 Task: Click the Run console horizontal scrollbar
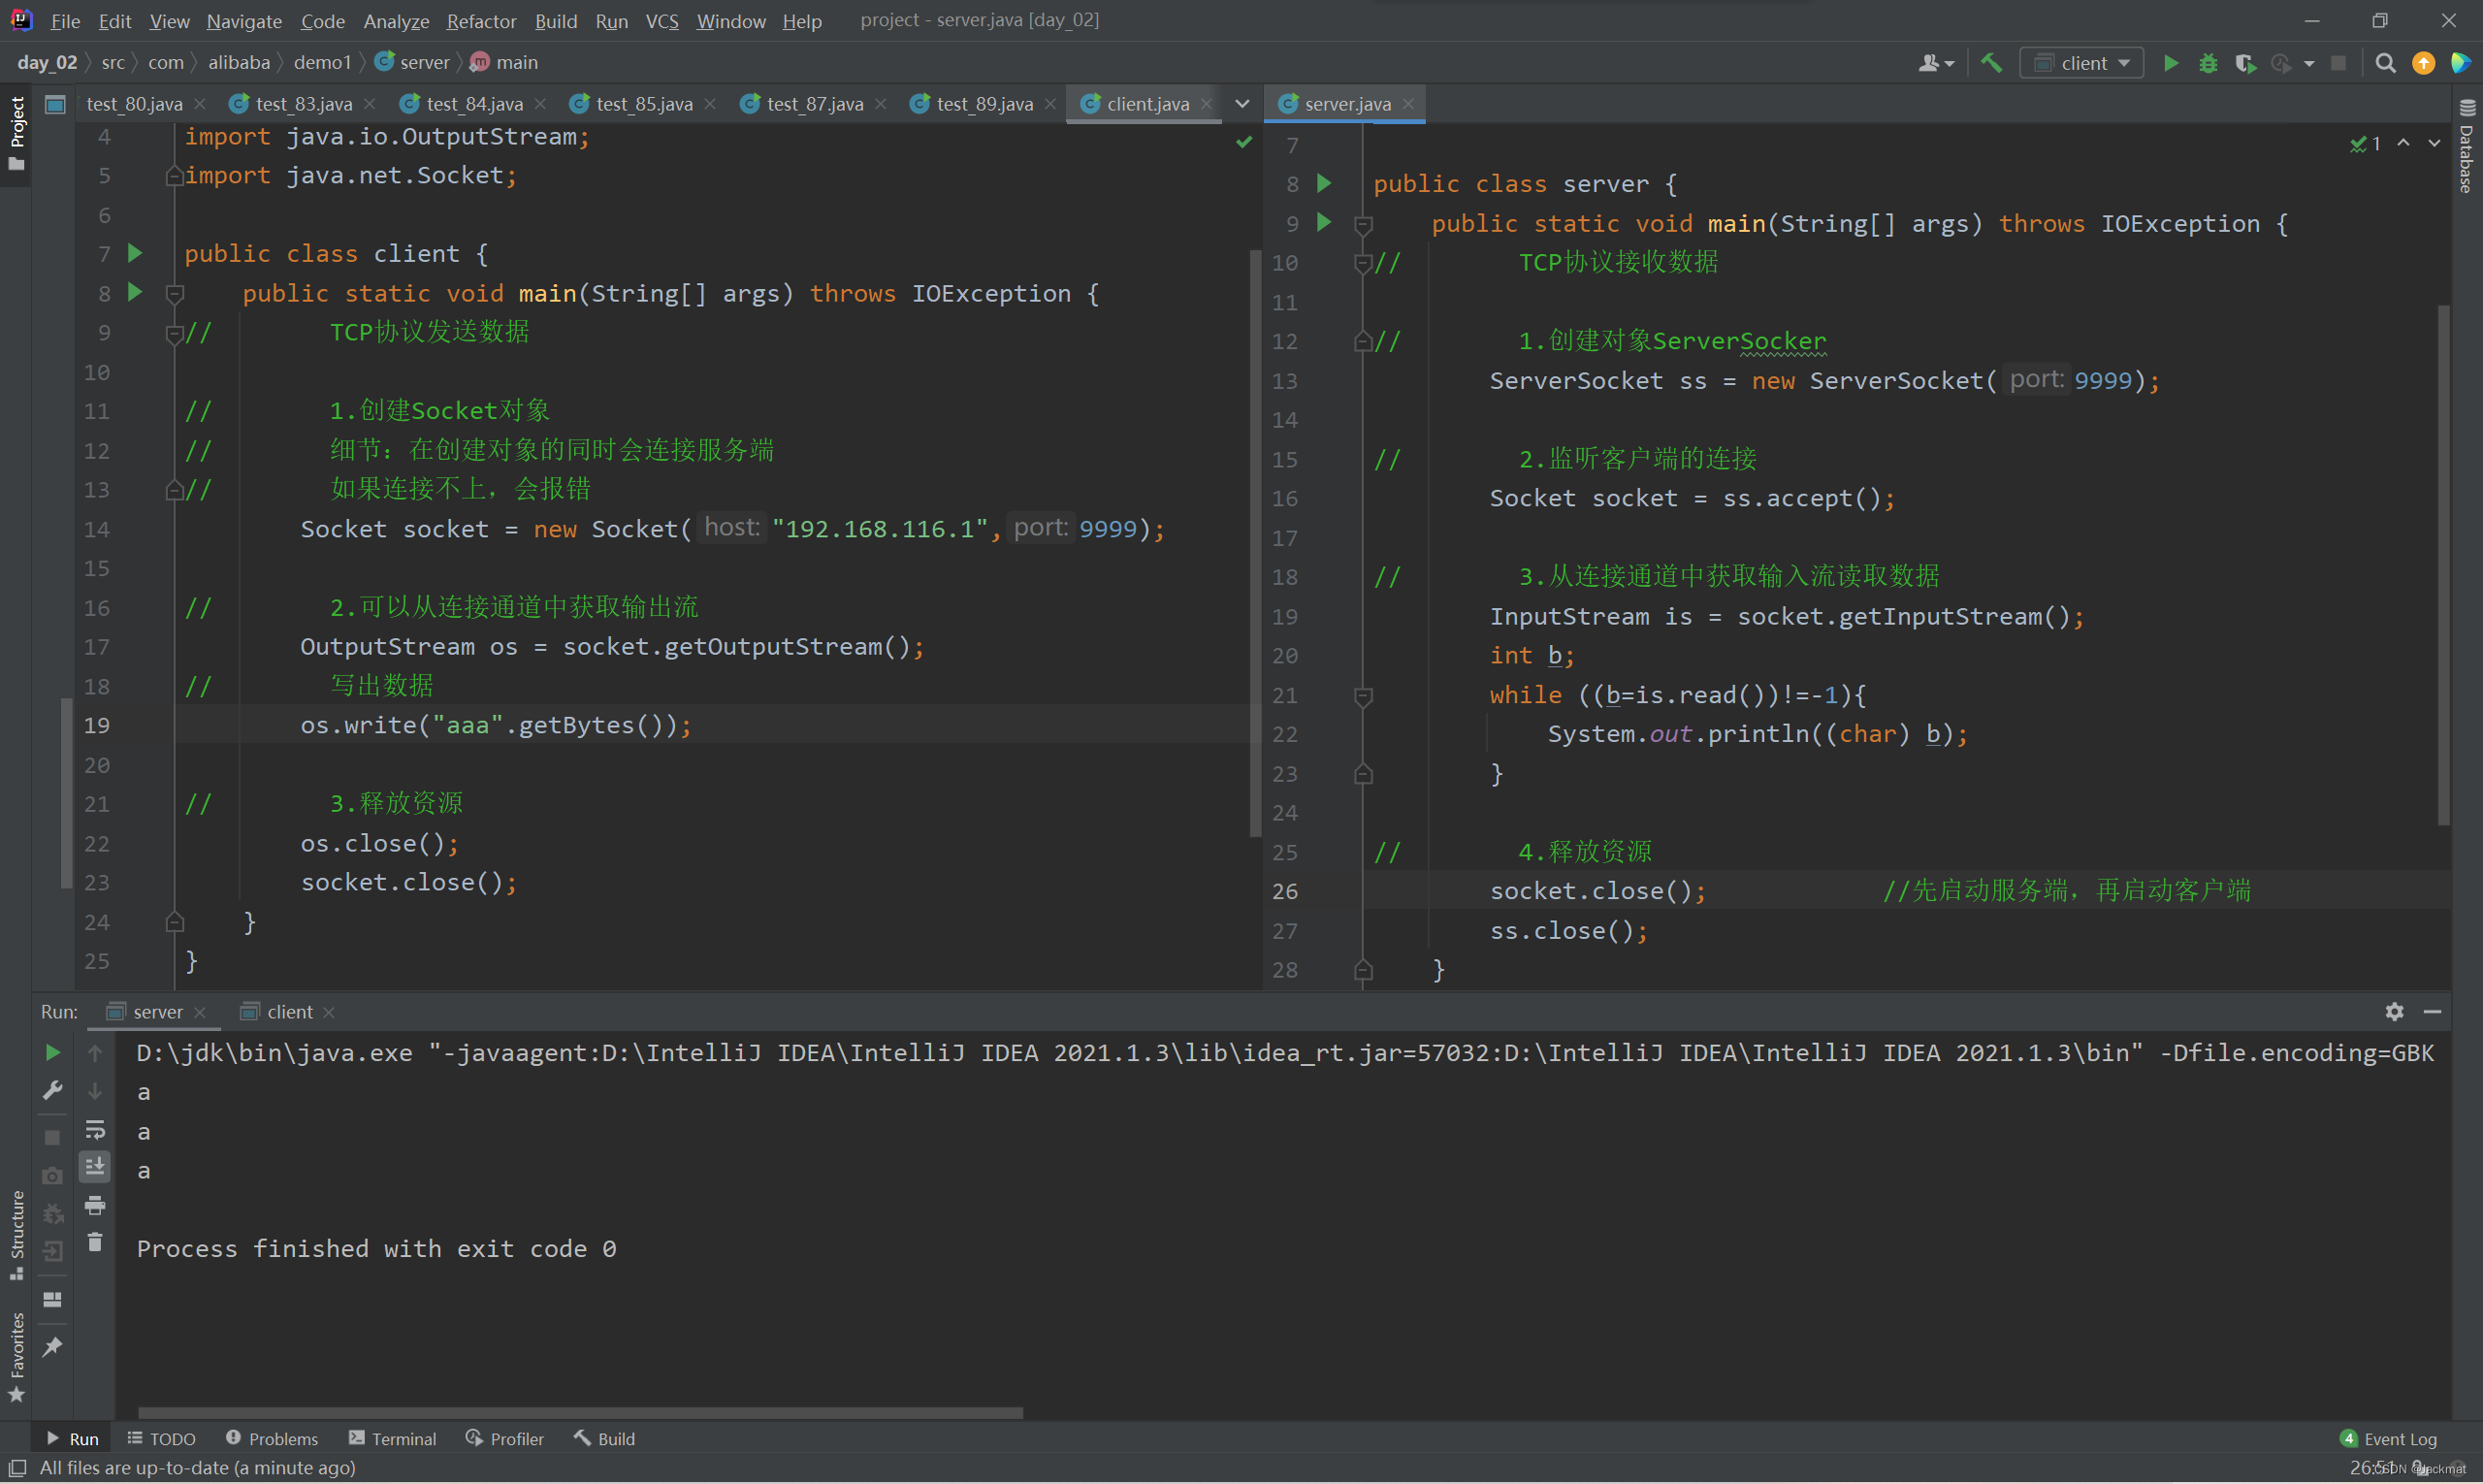[x=580, y=1412]
